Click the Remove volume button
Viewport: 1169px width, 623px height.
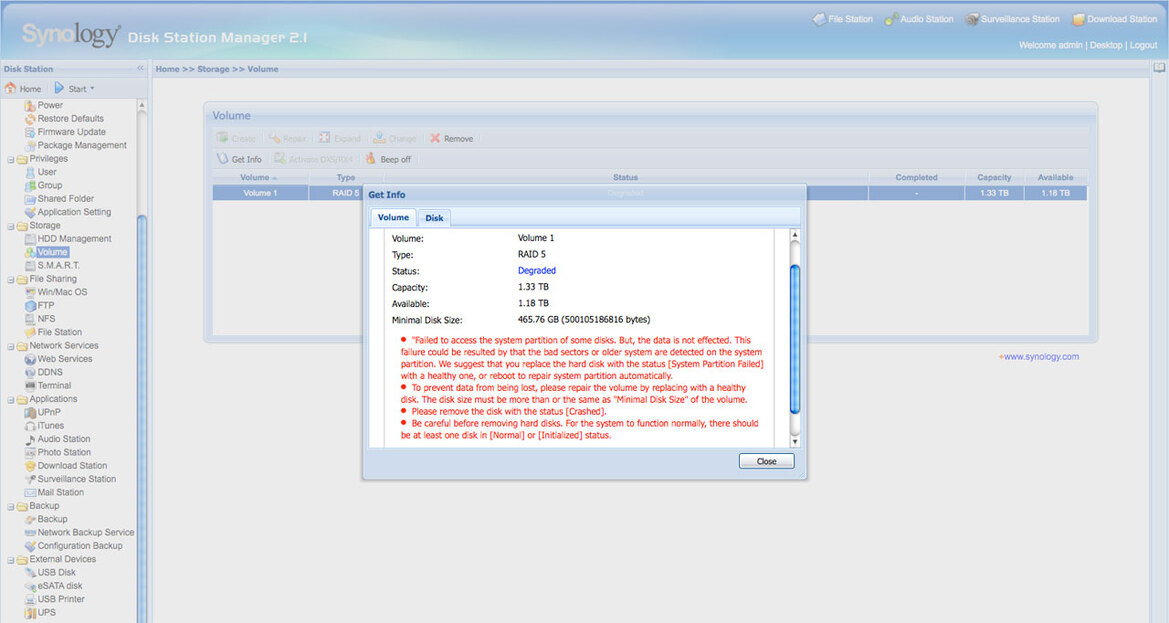452,139
